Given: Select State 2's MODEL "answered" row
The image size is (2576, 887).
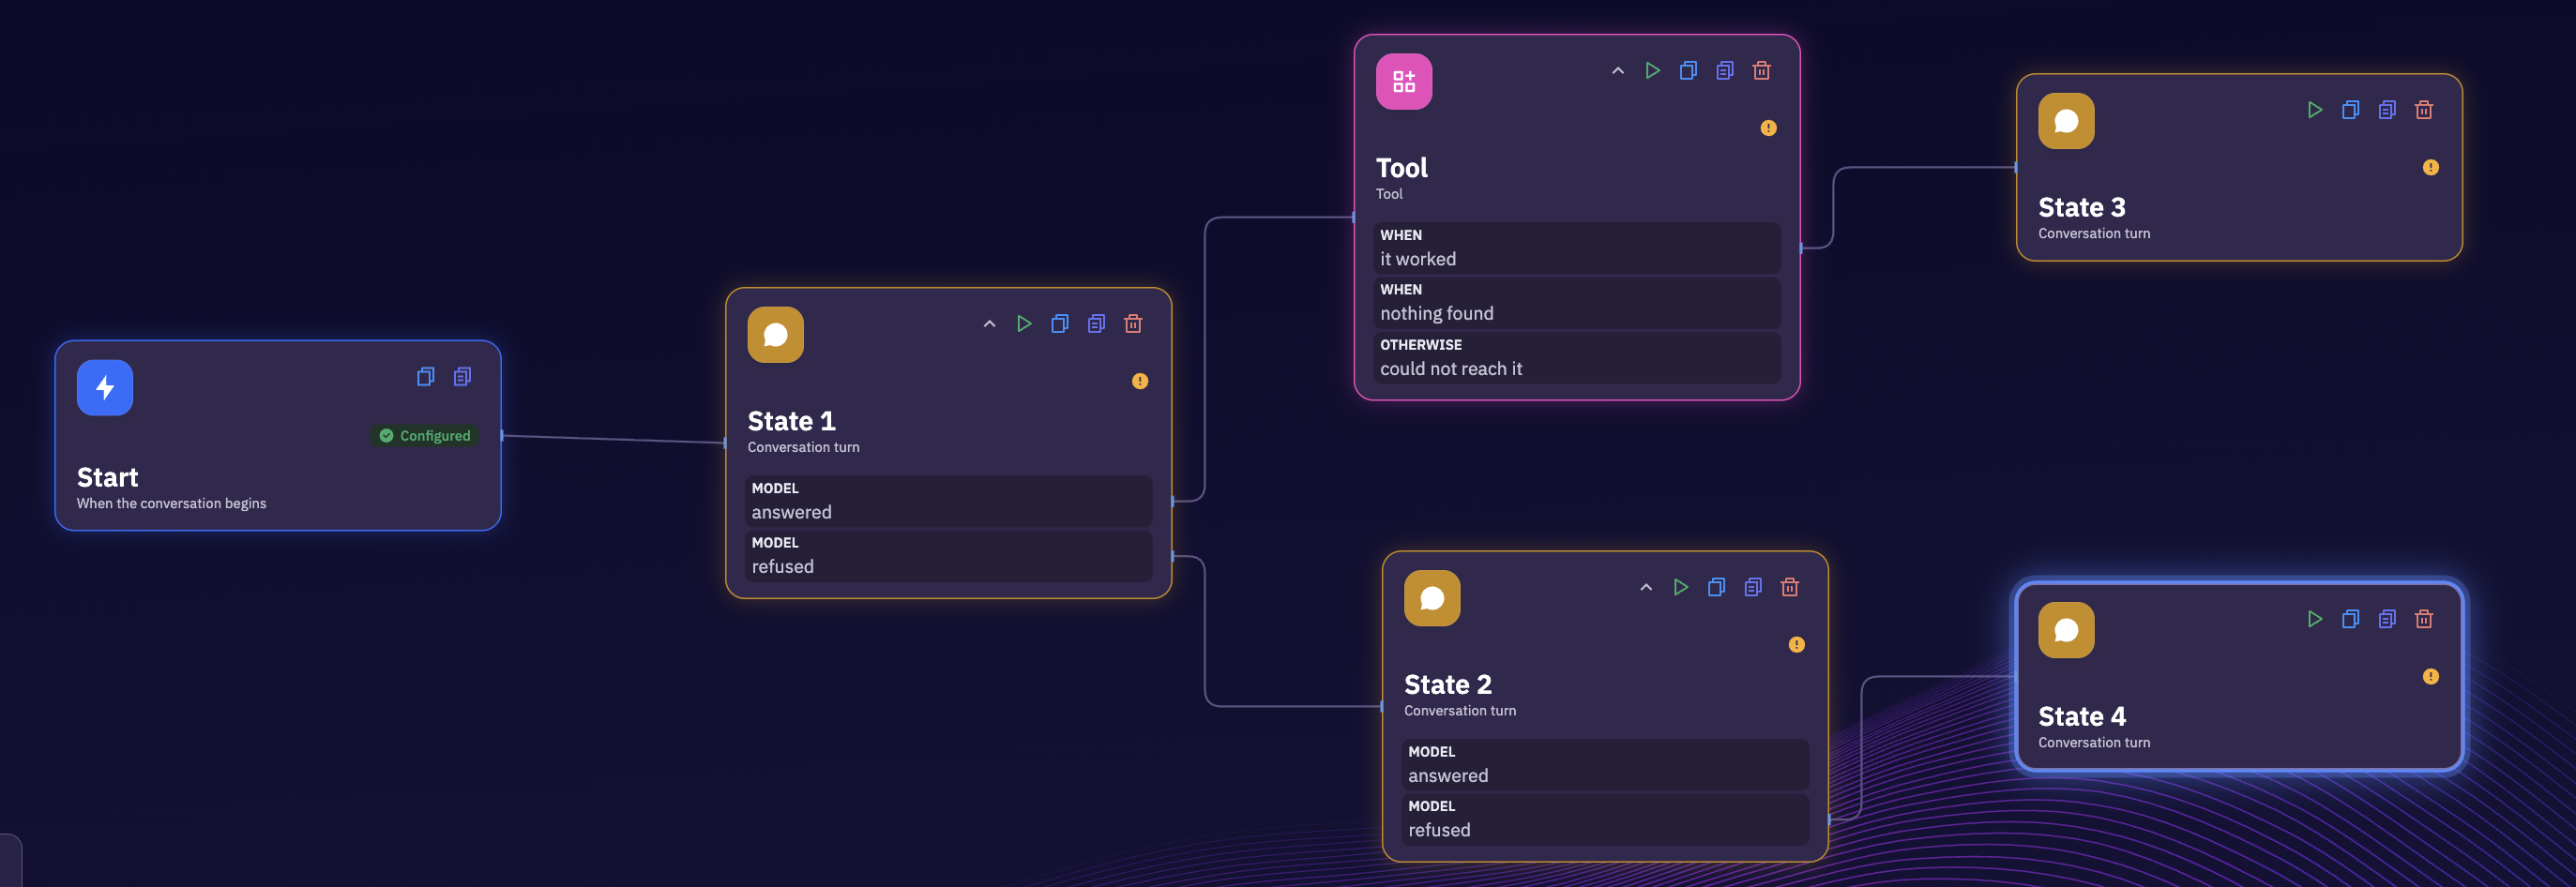Looking at the screenshot, I should 1605,765.
